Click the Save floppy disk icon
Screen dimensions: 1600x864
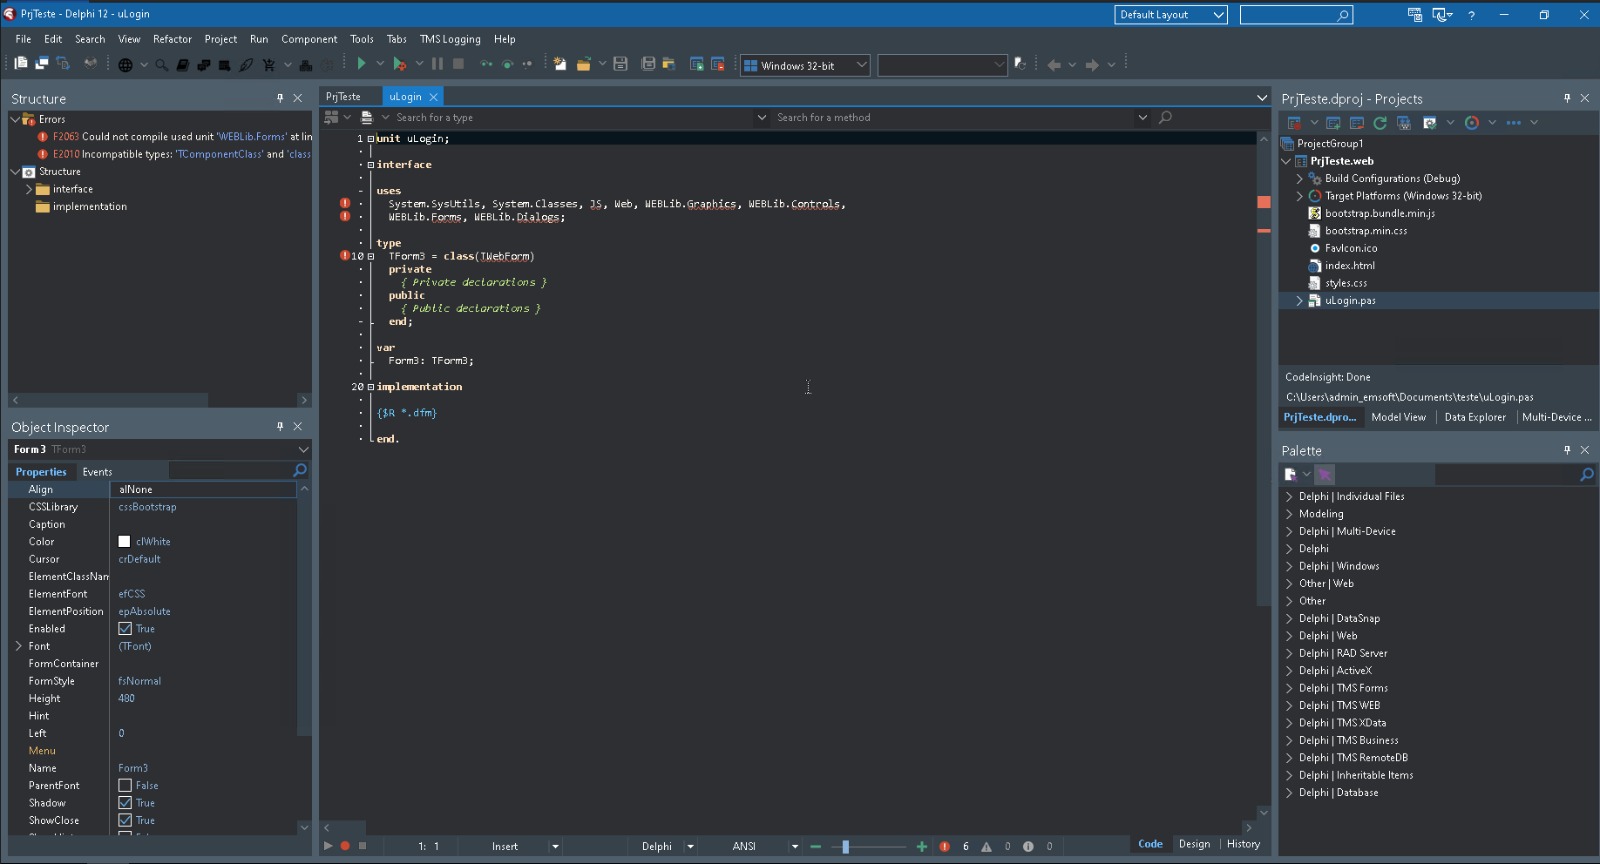coord(620,64)
